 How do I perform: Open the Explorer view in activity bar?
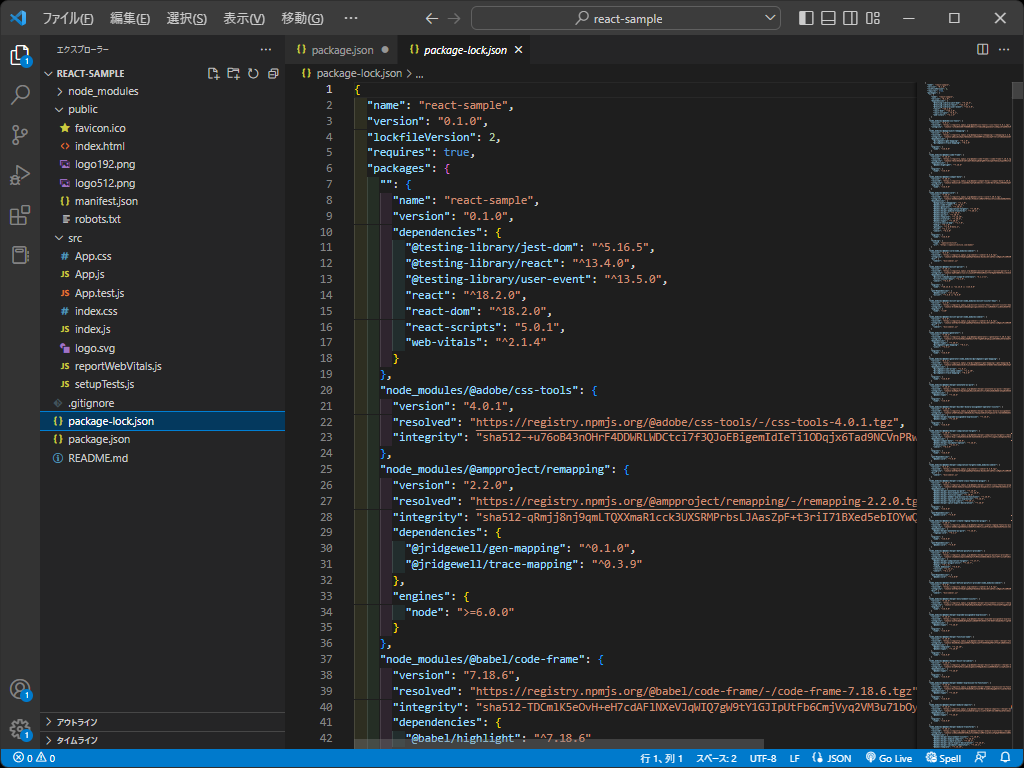[x=20, y=56]
